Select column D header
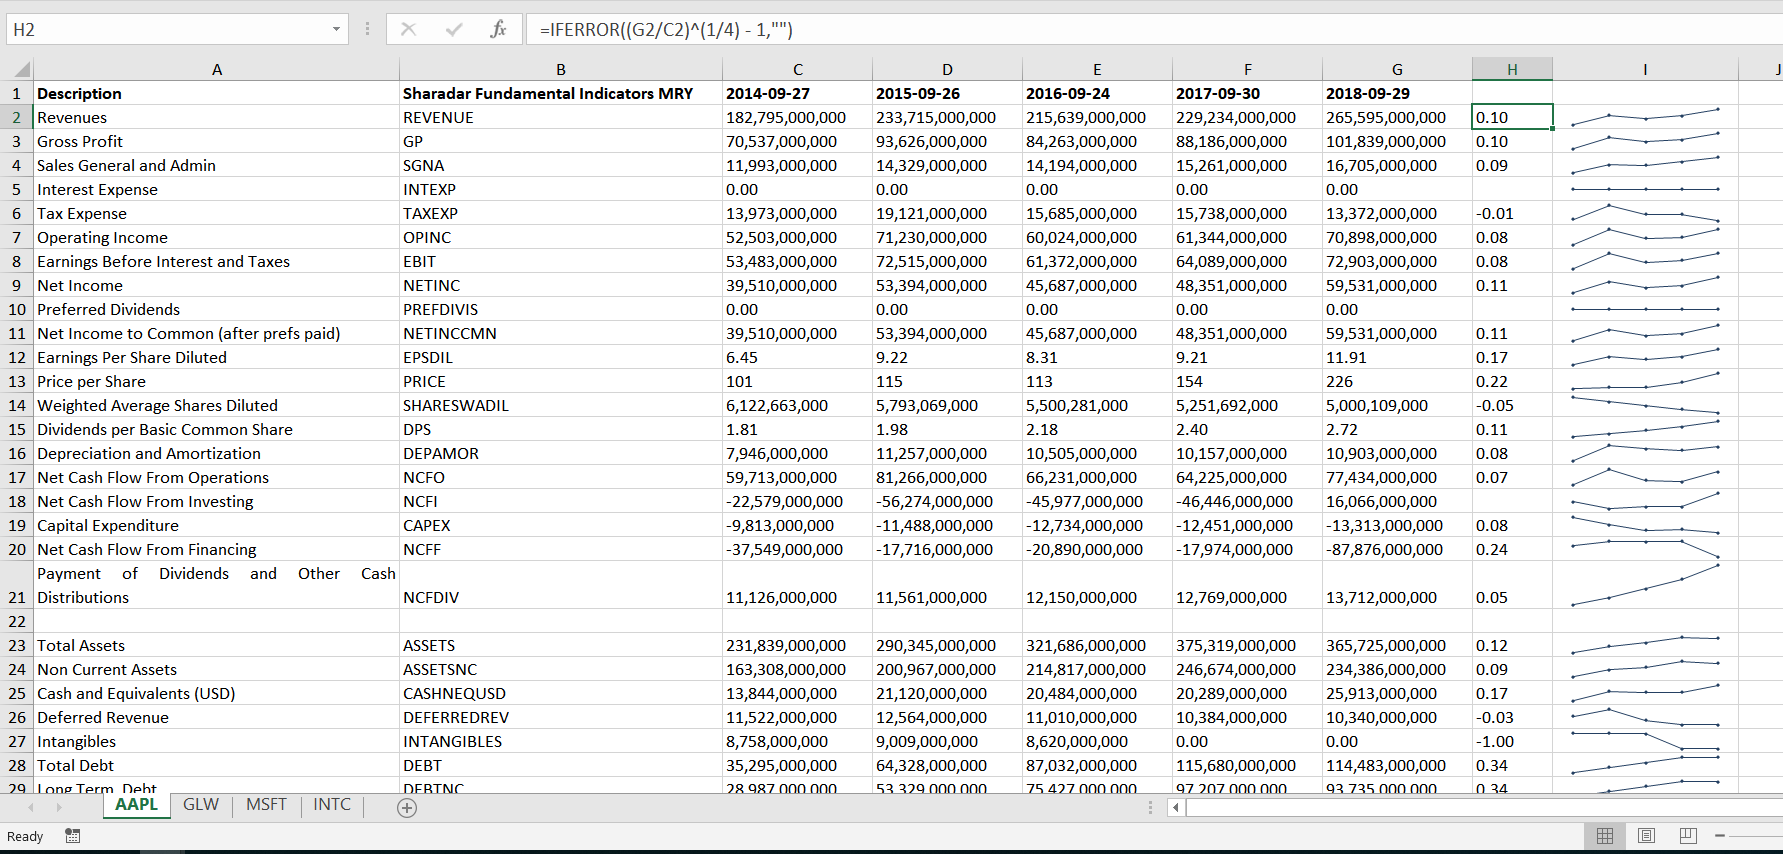Viewport: 1783px width, 854px height. click(x=947, y=69)
